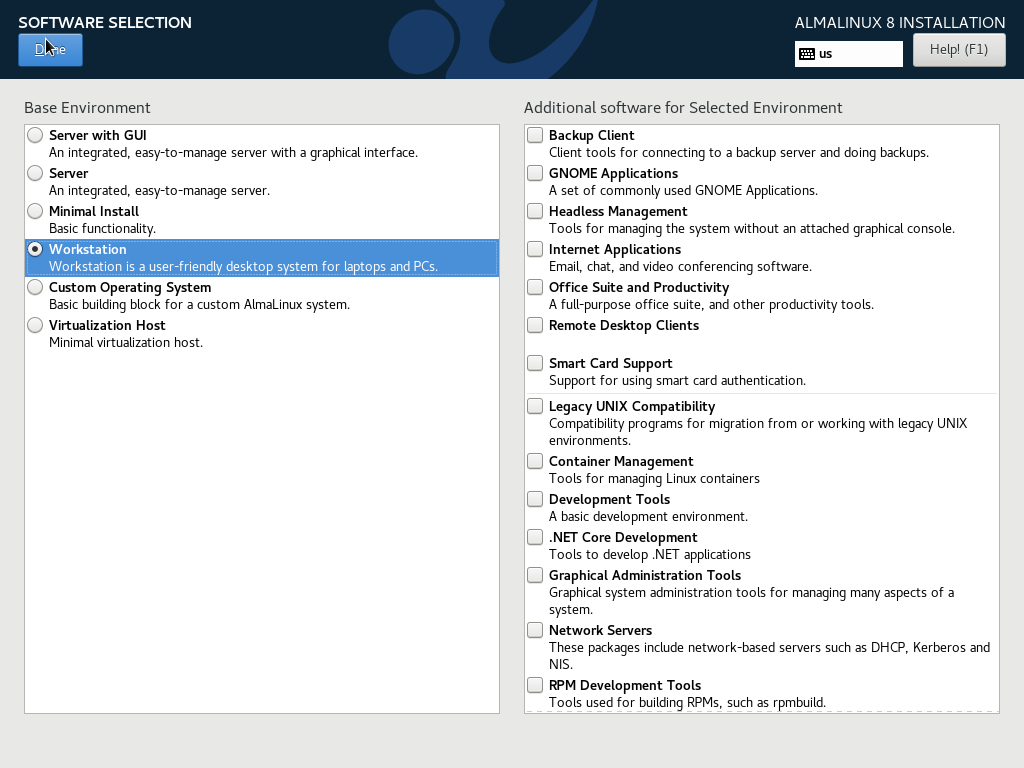
Task: Open Help with the F1 button
Action: (x=959, y=50)
